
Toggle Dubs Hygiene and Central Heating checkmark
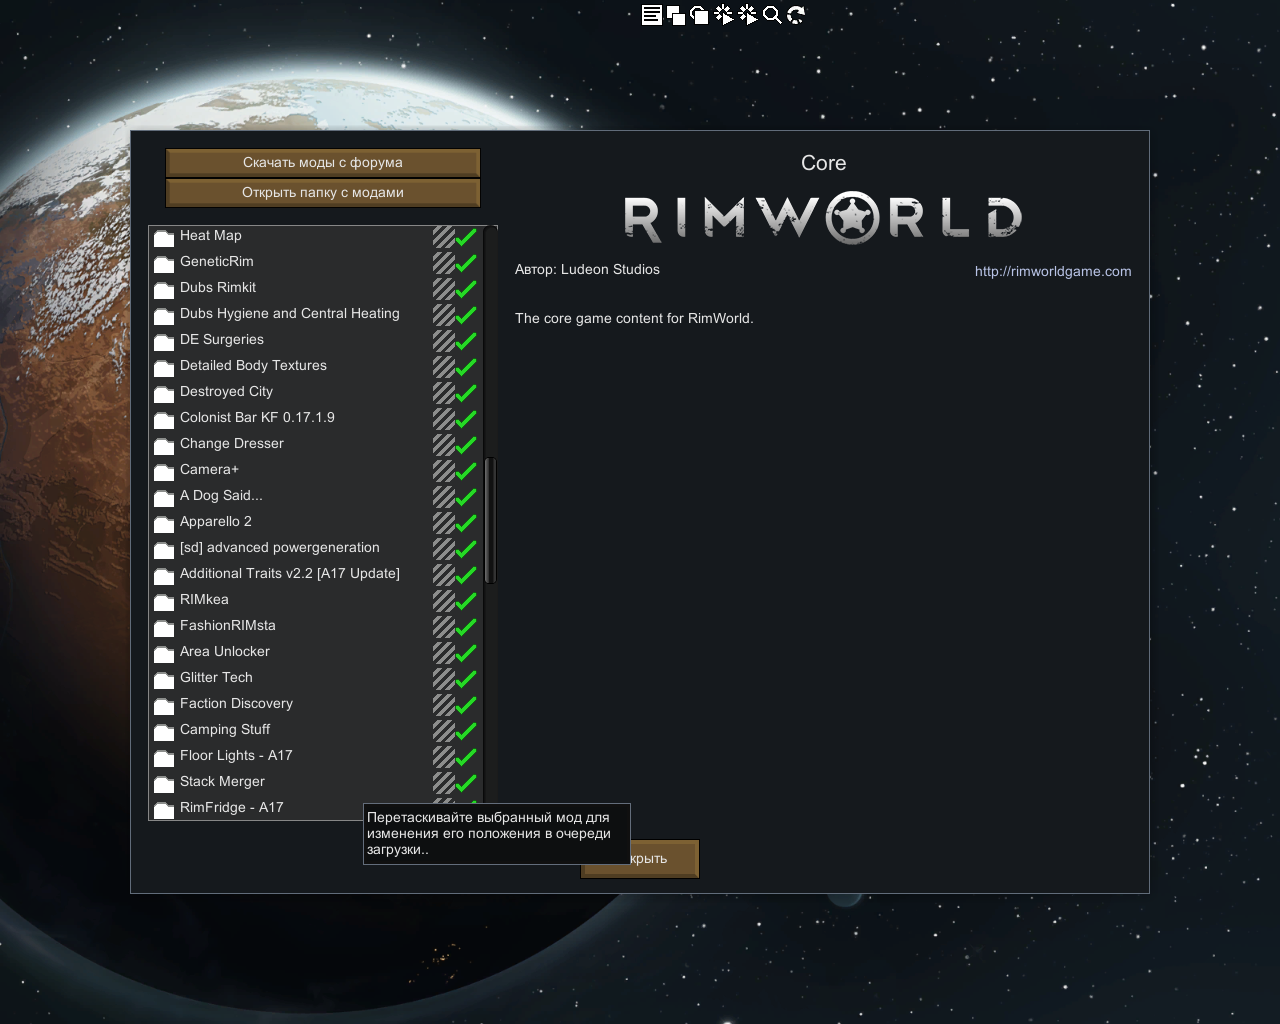tap(466, 315)
